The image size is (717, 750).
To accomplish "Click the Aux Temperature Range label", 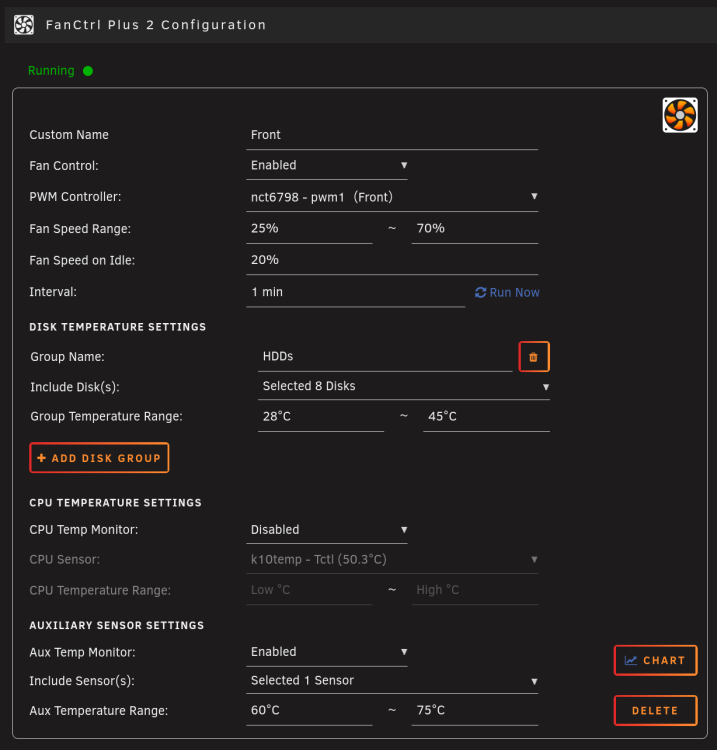I will pyautogui.click(x=99, y=711).
